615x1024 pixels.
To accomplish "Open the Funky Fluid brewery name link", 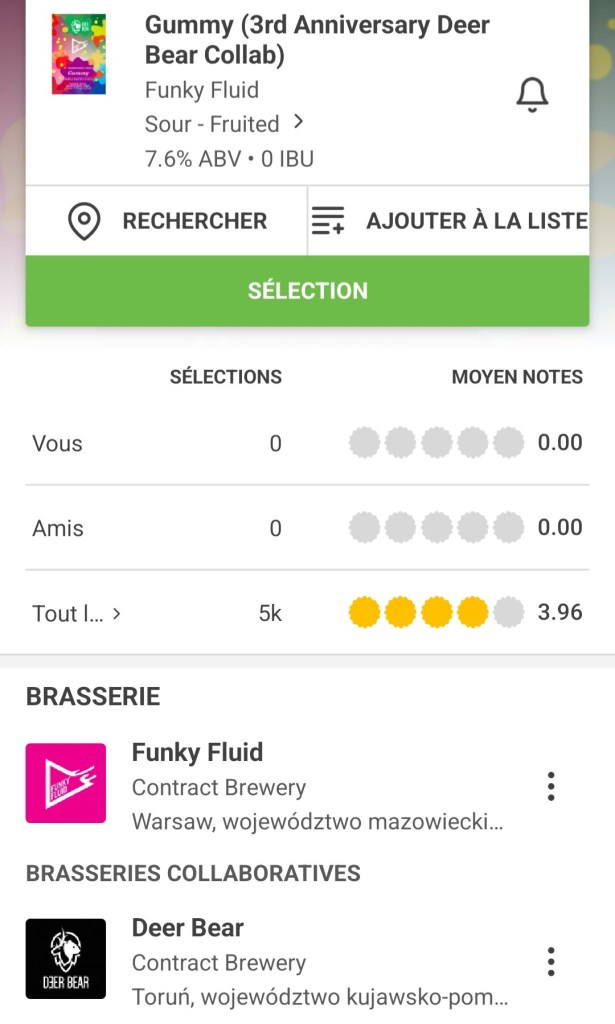I will click(x=198, y=752).
